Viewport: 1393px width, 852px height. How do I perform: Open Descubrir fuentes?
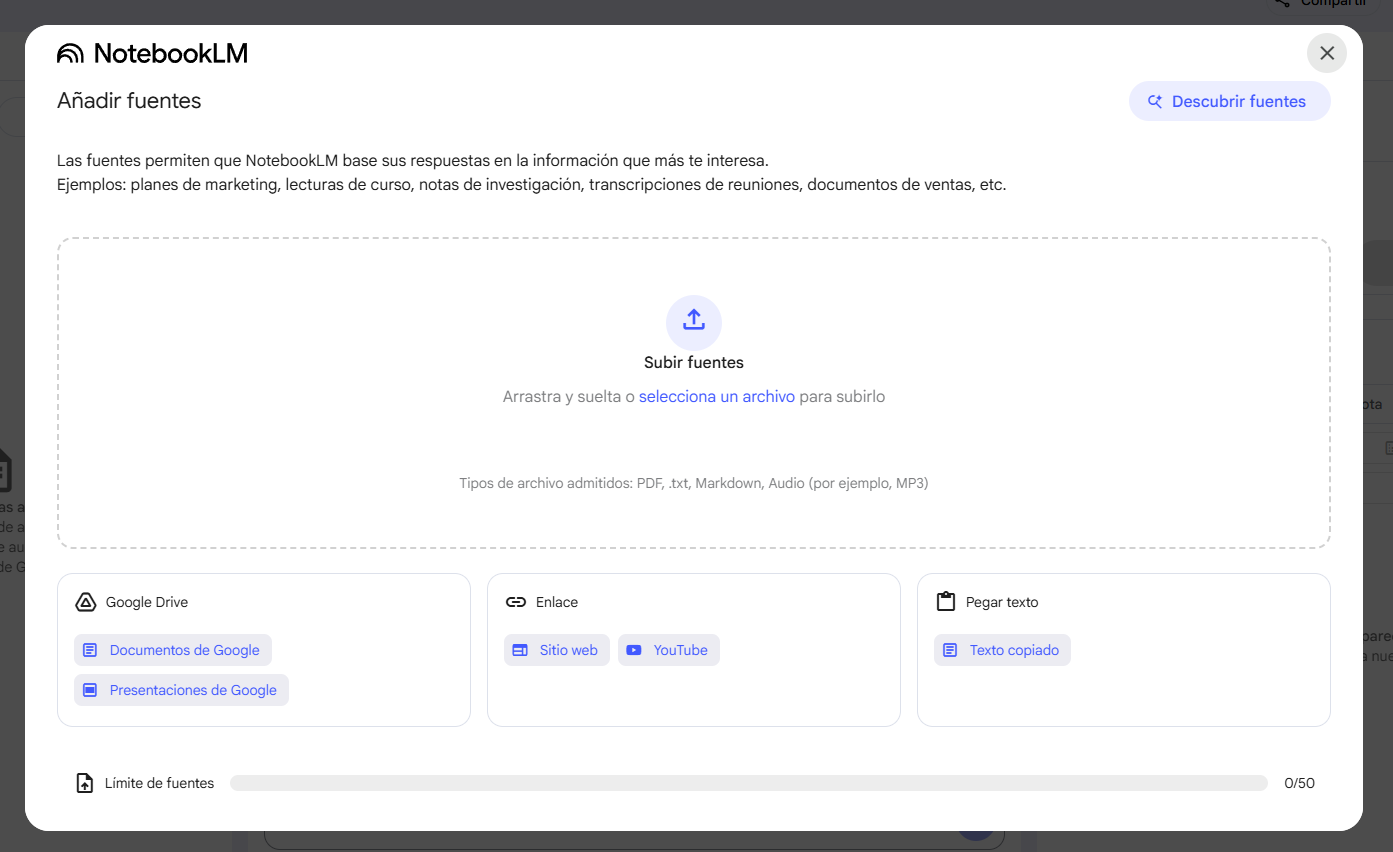coord(1229,101)
